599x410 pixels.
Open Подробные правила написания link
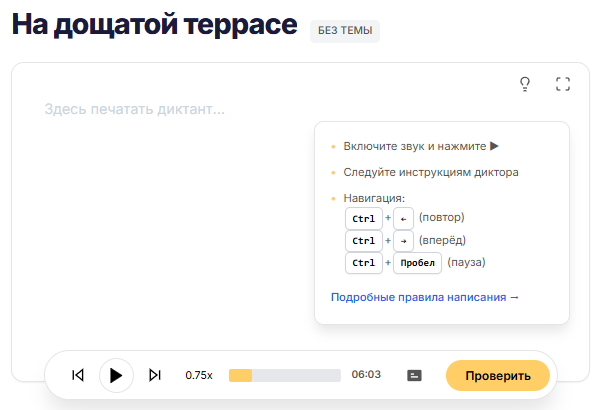tap(424, 297)
